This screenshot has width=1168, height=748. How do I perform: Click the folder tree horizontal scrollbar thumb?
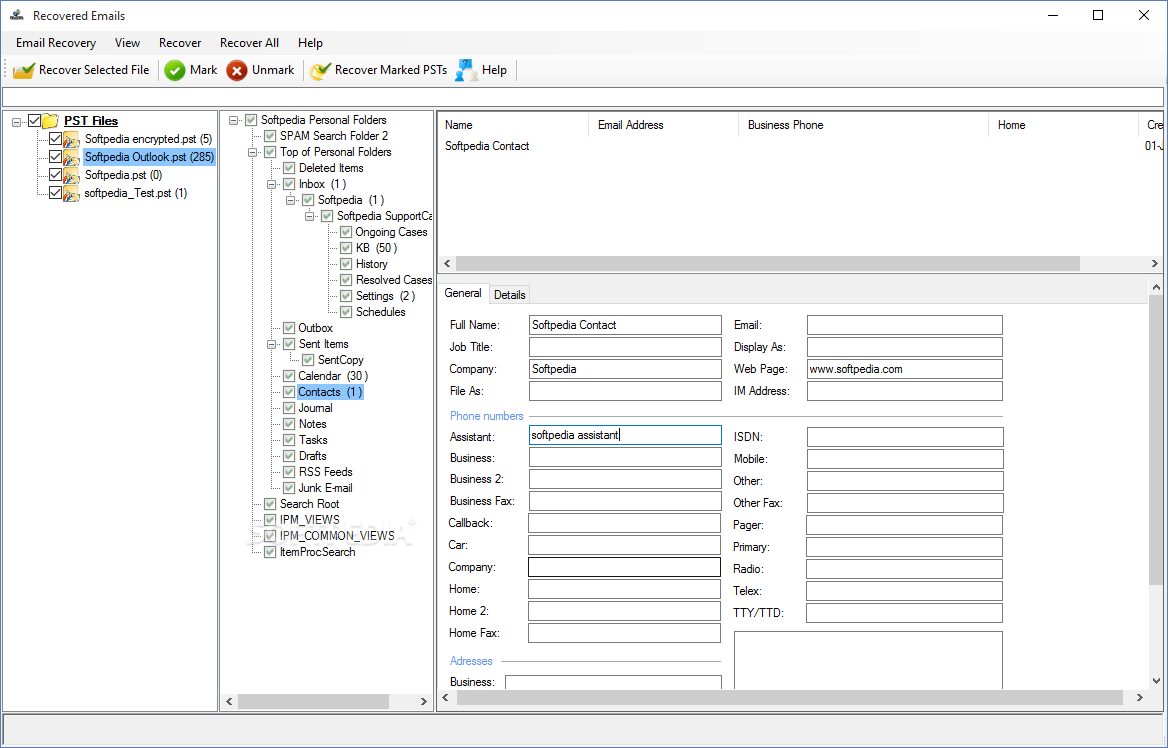click(314, 702)
